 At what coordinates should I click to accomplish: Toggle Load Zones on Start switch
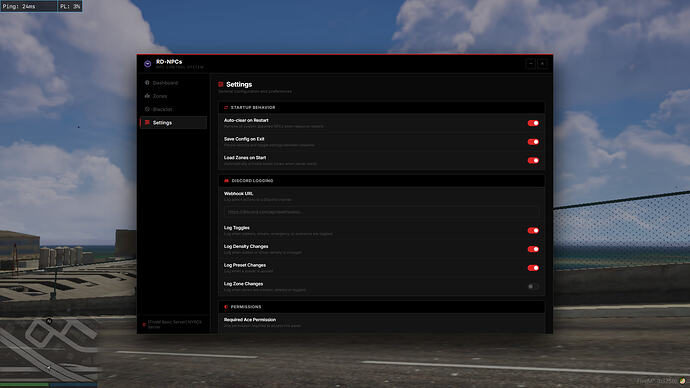click(533, 161)
